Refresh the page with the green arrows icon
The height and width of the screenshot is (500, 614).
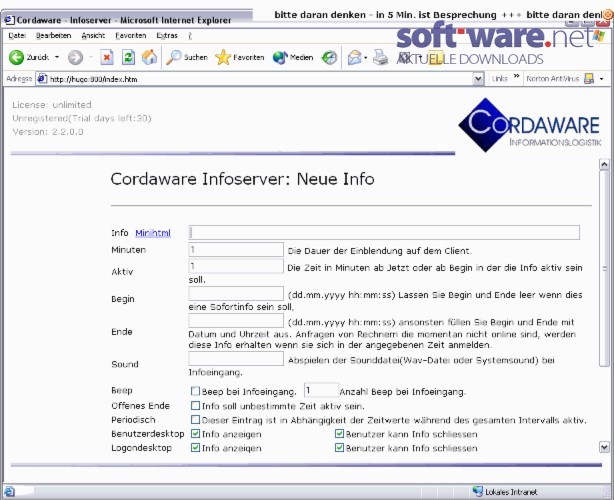(x=128, y=58)
